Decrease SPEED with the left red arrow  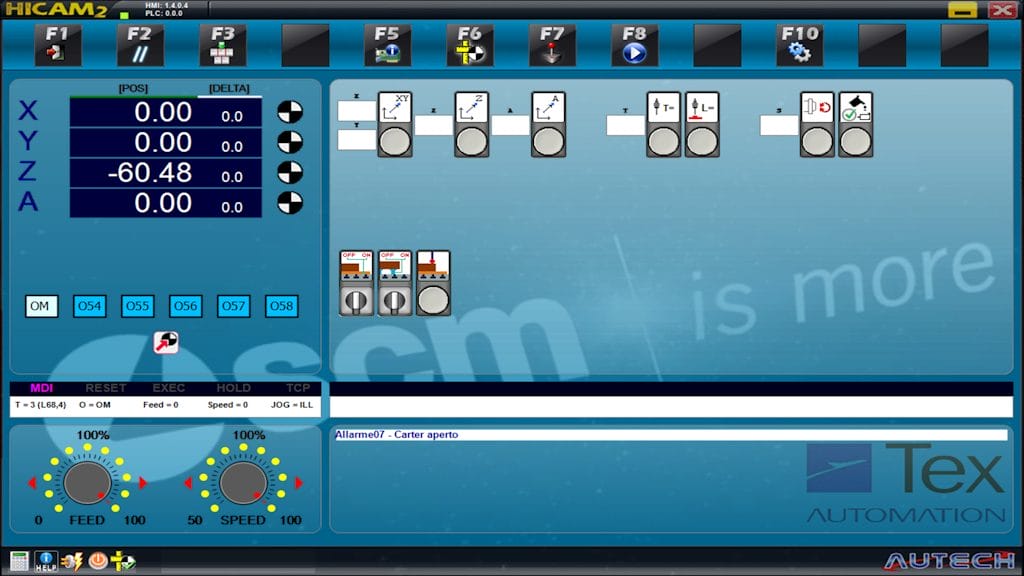click(x=187, y=484)
